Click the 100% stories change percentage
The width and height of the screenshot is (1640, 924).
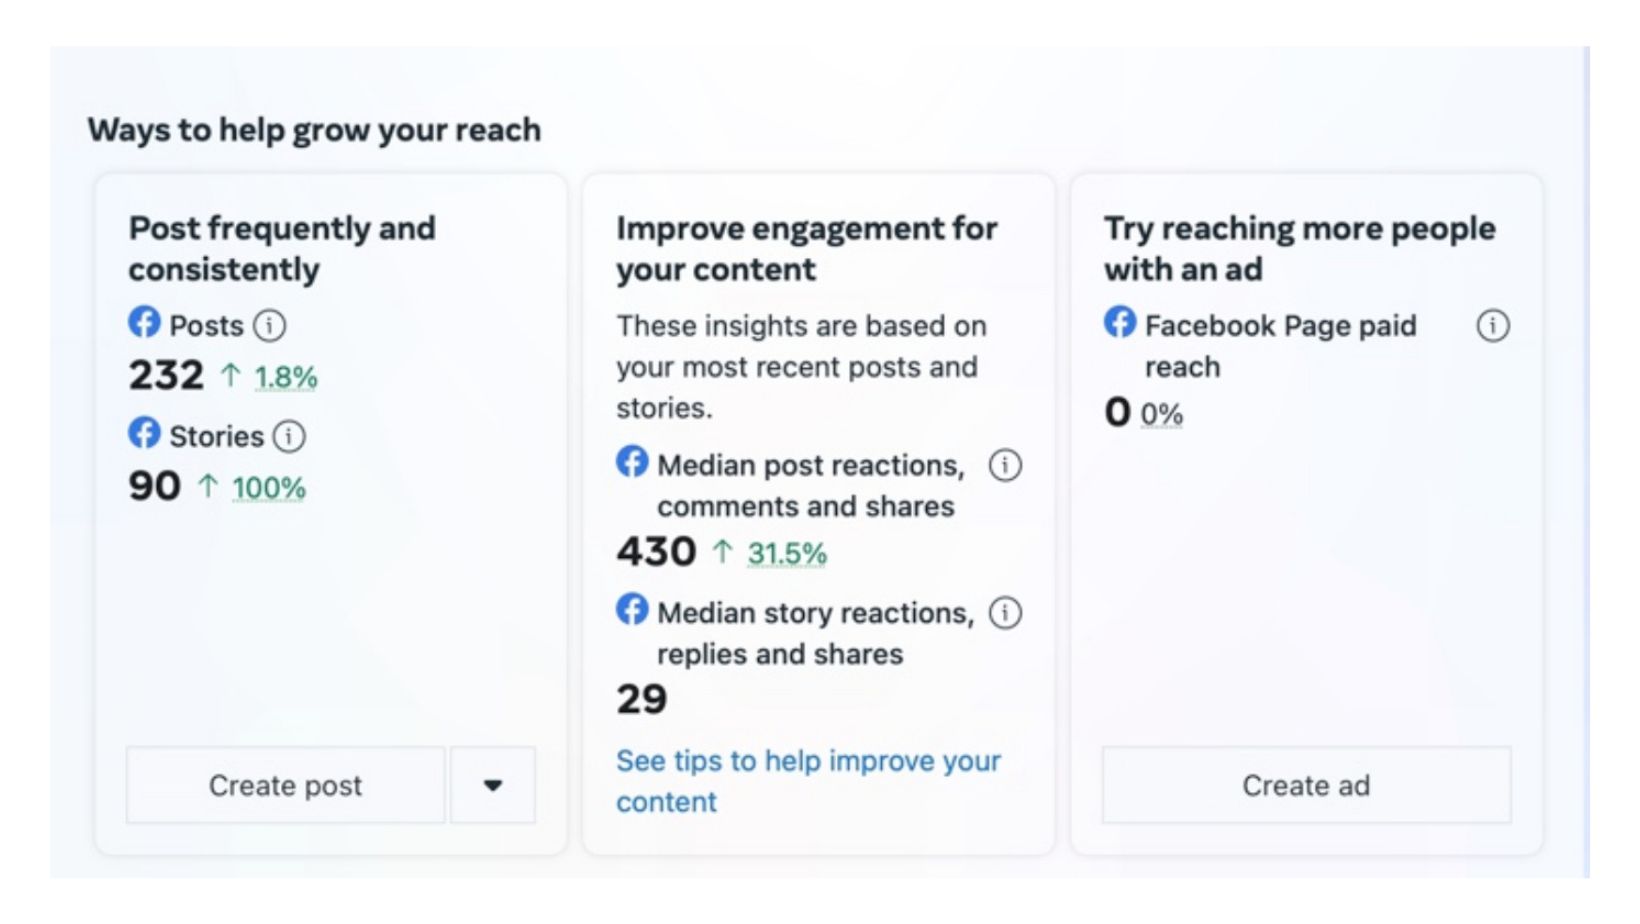tap(268, 488)
